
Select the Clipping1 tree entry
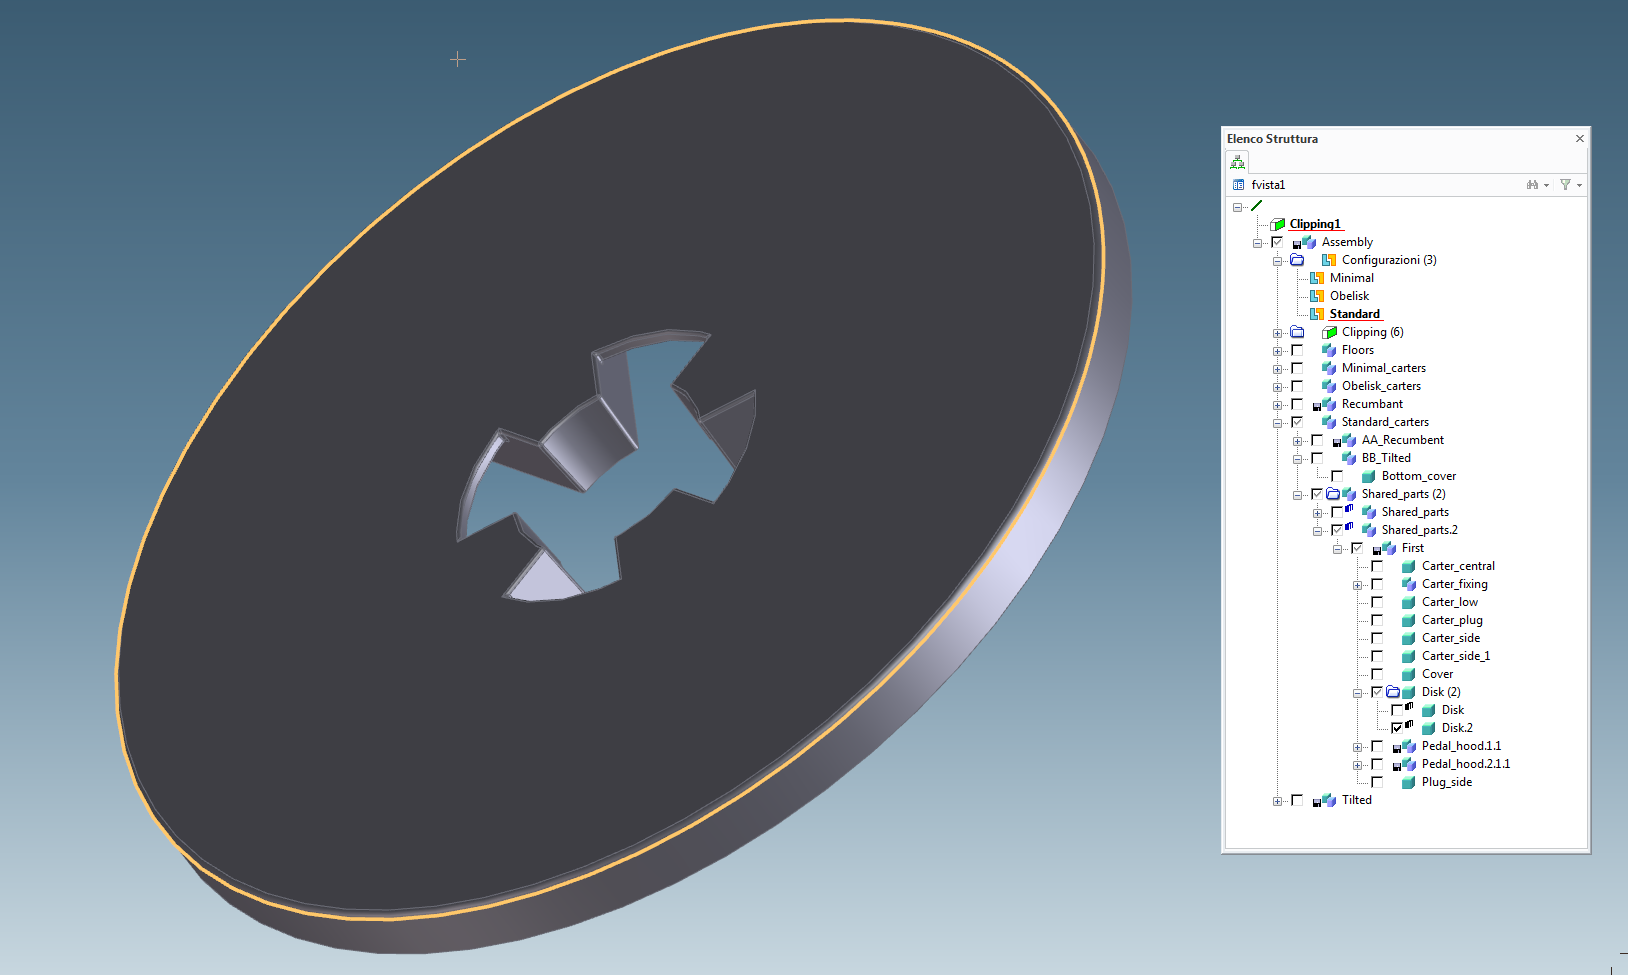[x=1315, y=224]
